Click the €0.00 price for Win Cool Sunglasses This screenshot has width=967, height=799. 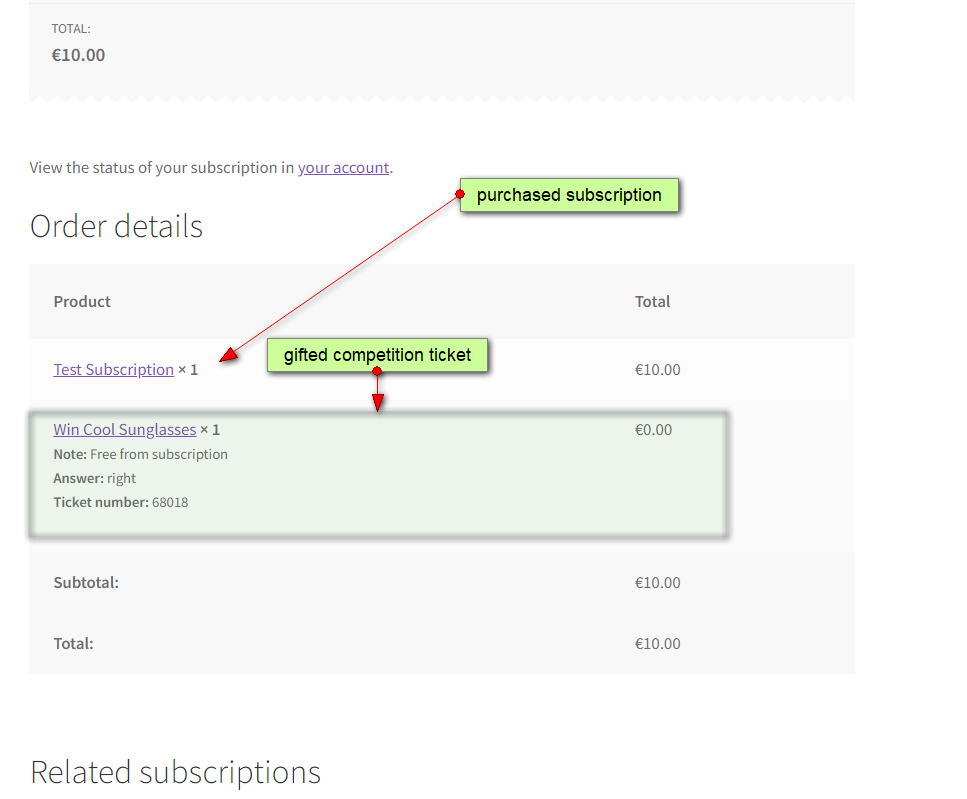[653, 429]
